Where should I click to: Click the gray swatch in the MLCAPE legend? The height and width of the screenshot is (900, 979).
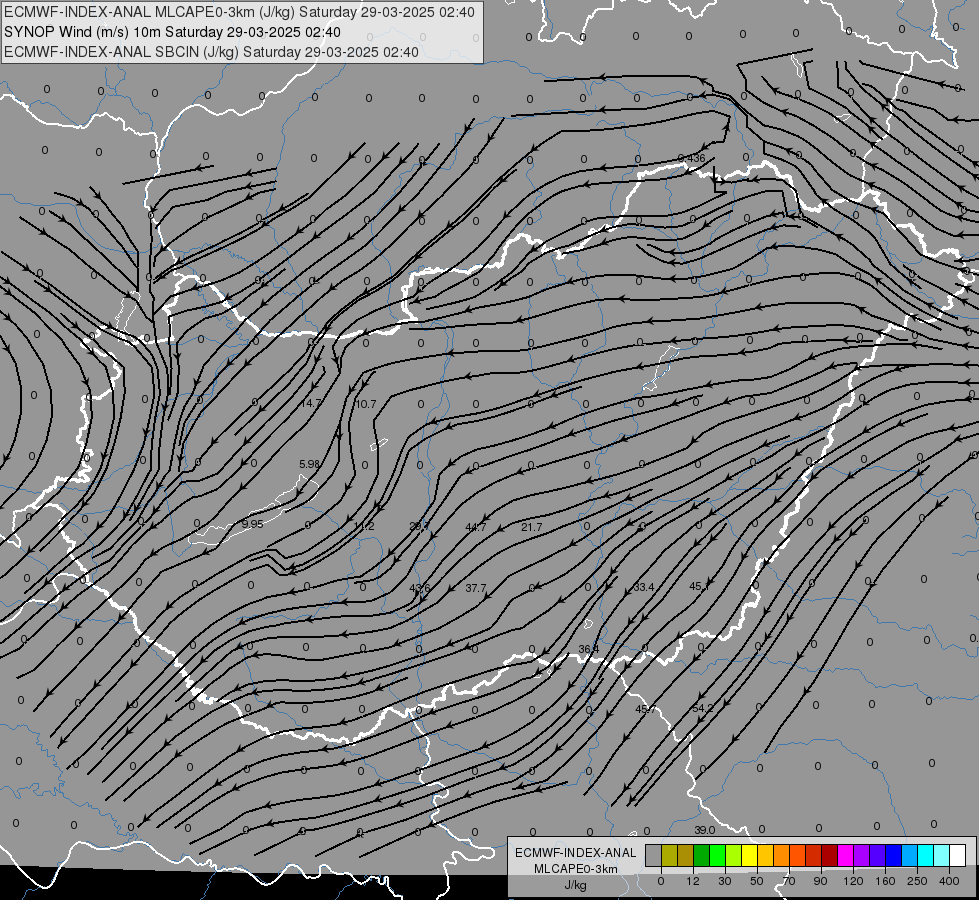(x=654, y=855)
